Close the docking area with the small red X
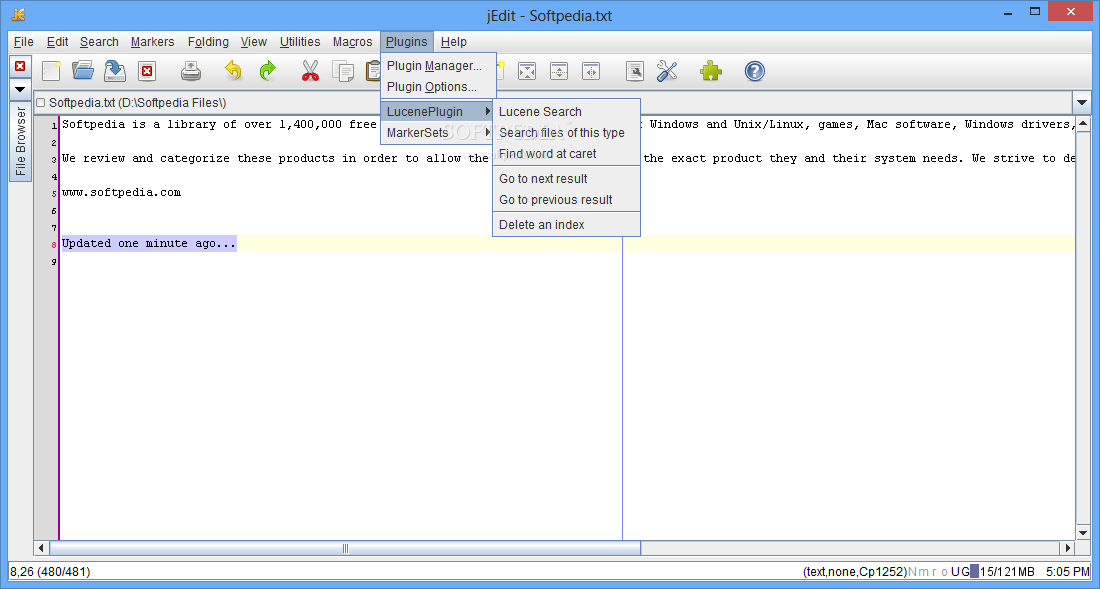Screen dimensions: 1100x589 pyautogui.click(x=20, y=66)
